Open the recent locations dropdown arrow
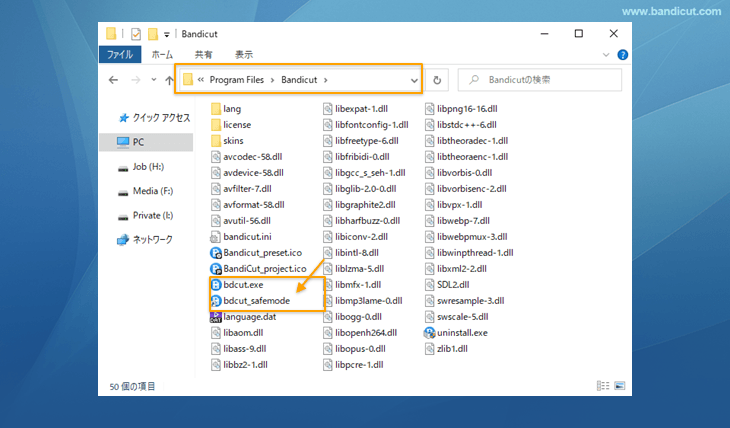This screenshot has height=428, width=730. click(x=154, y=79)
